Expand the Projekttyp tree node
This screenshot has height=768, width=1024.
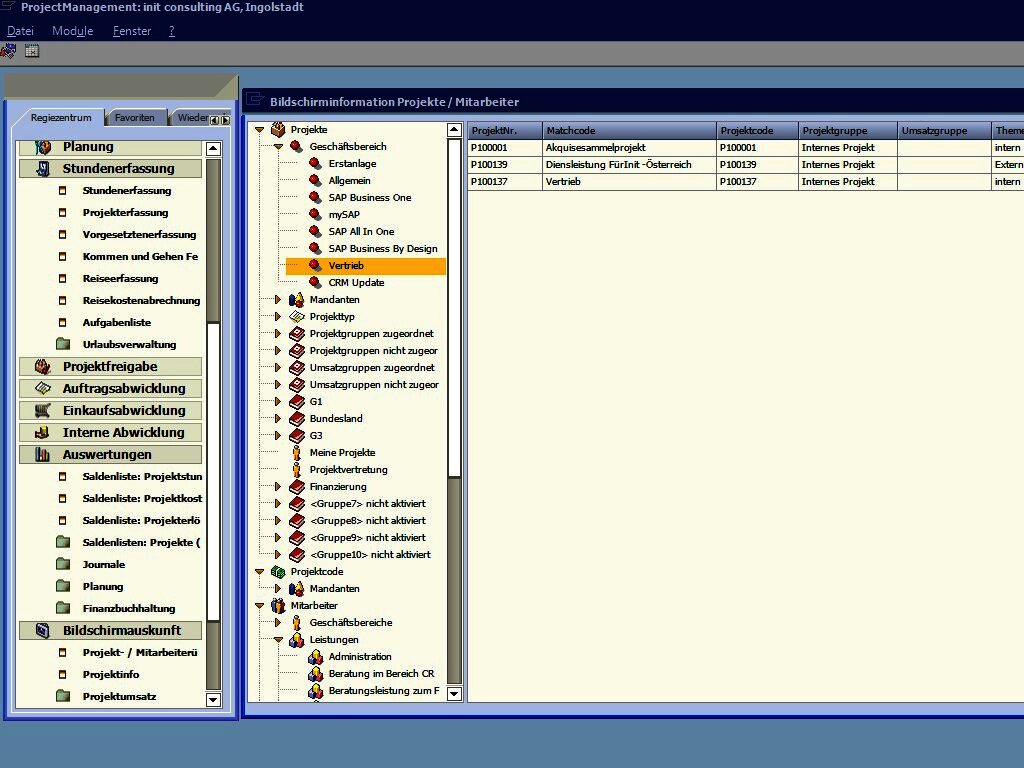coord(279,317)
